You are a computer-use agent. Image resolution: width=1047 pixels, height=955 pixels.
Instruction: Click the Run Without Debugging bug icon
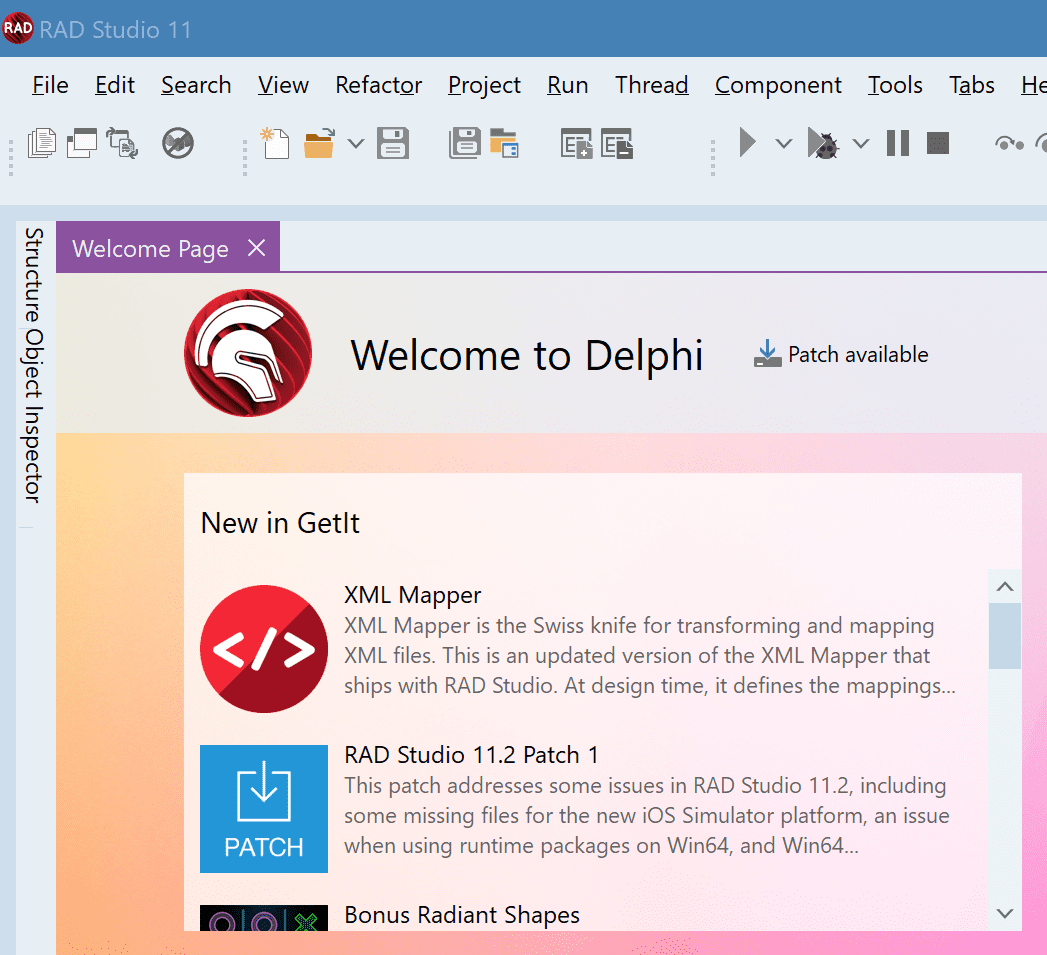[823, 143]
